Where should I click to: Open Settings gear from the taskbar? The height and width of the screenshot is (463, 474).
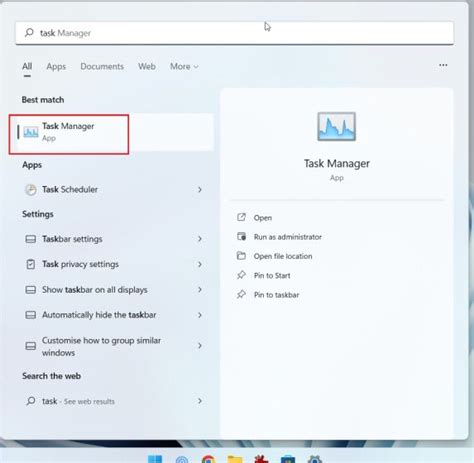tap(314, 459)
